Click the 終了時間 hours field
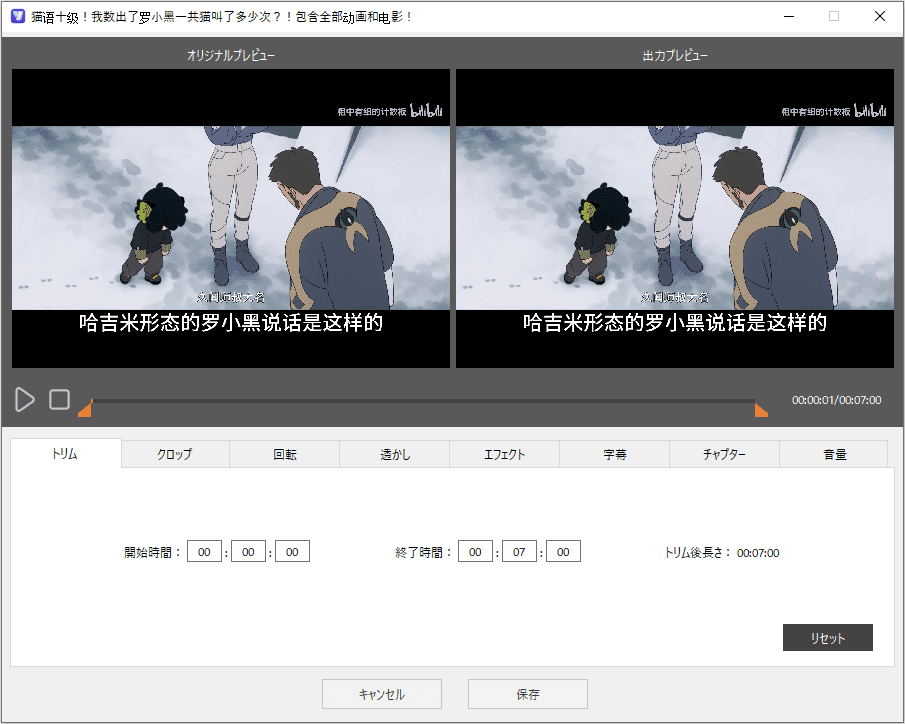The width and height of the screenshot is (905, 724). (x=475, y=551)
